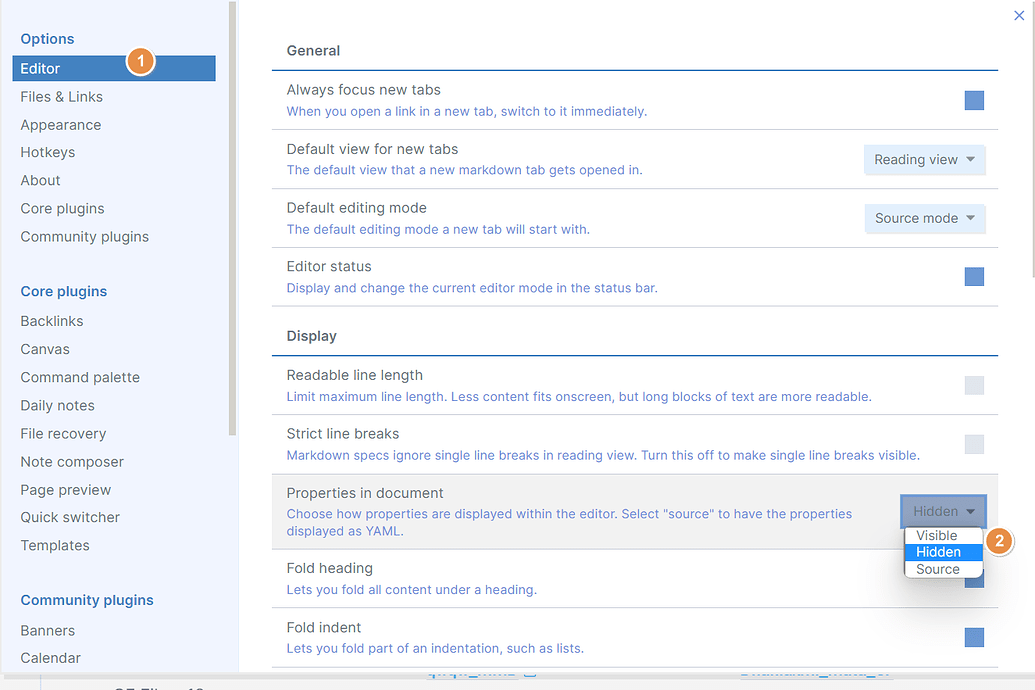Close the settings dialog with X icon

pos(1019,15)
